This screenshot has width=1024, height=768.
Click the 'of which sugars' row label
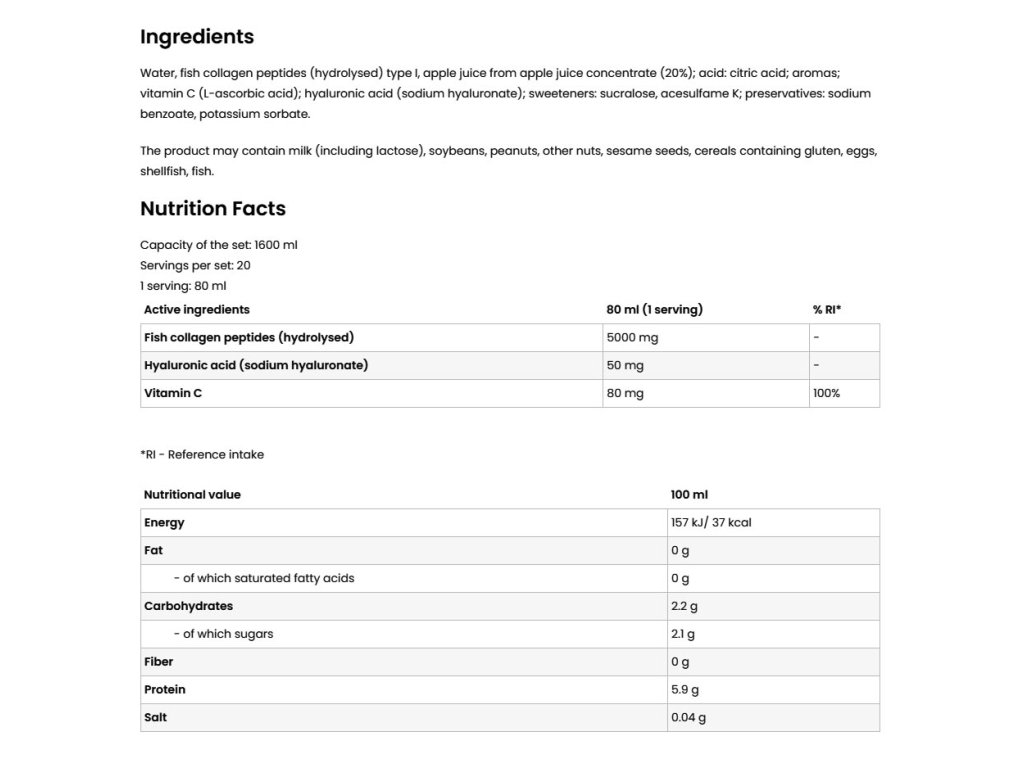pyautogui.click(x=223, y=634)
